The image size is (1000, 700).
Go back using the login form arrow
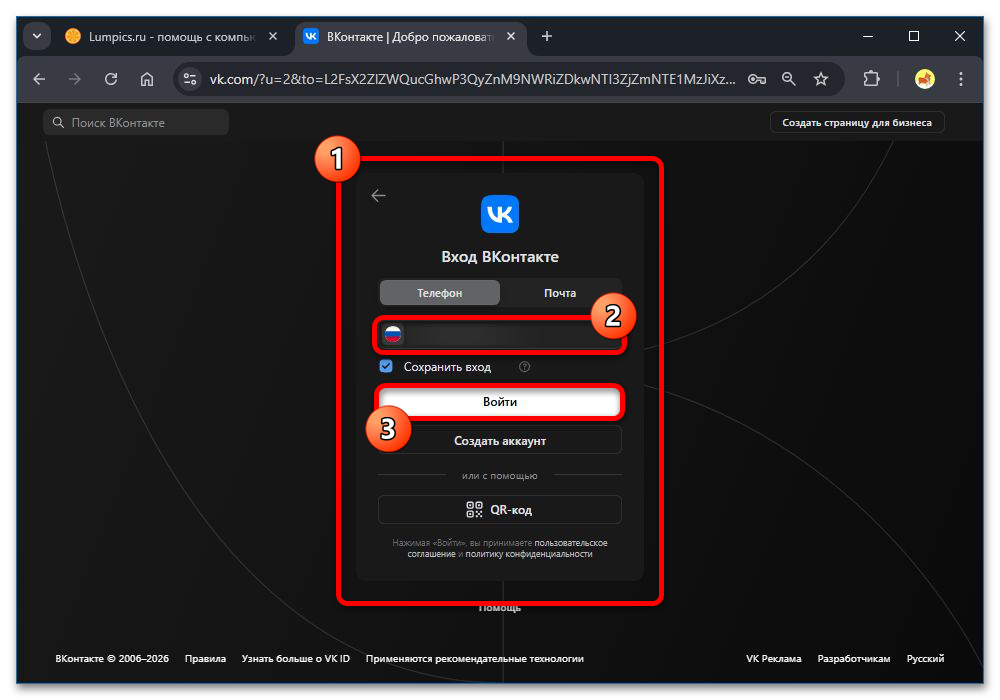coord(379,196)
